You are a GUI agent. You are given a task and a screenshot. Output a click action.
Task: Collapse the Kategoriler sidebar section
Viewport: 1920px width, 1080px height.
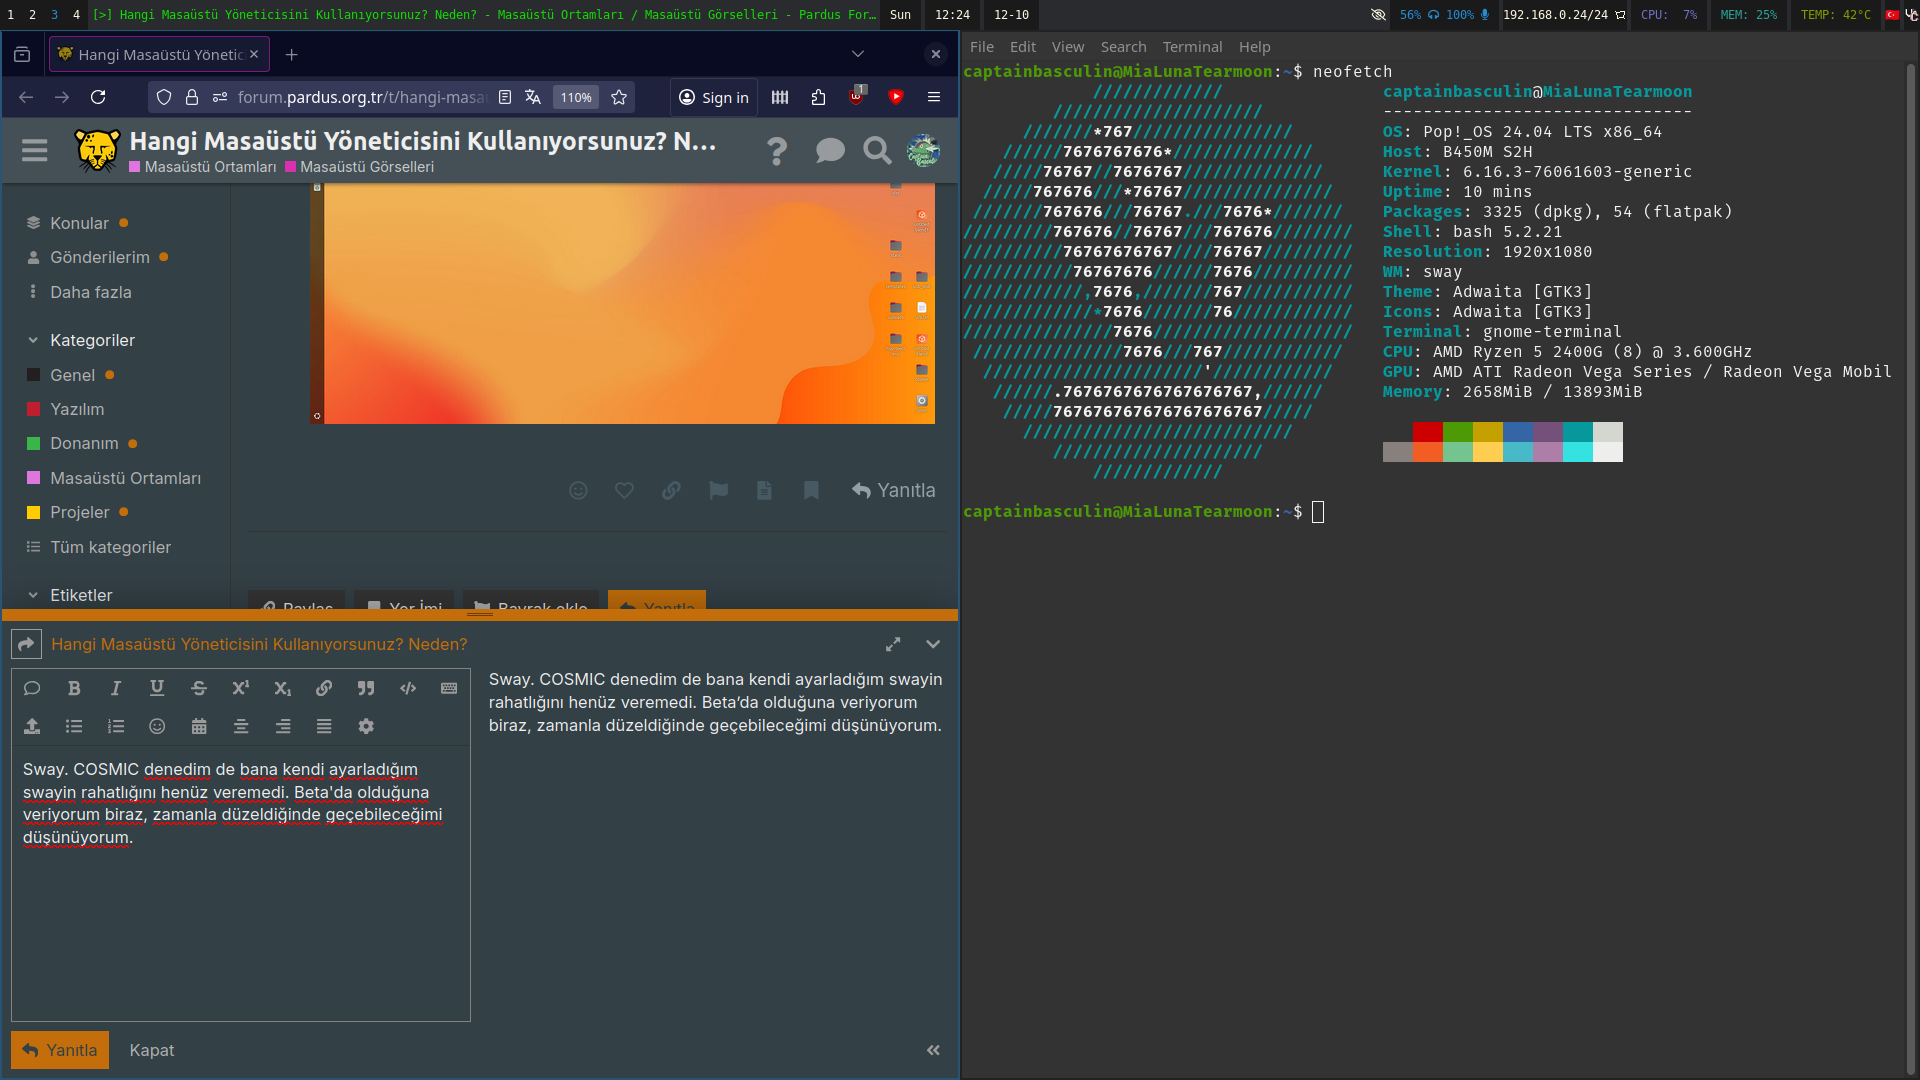tap(33, 340)
